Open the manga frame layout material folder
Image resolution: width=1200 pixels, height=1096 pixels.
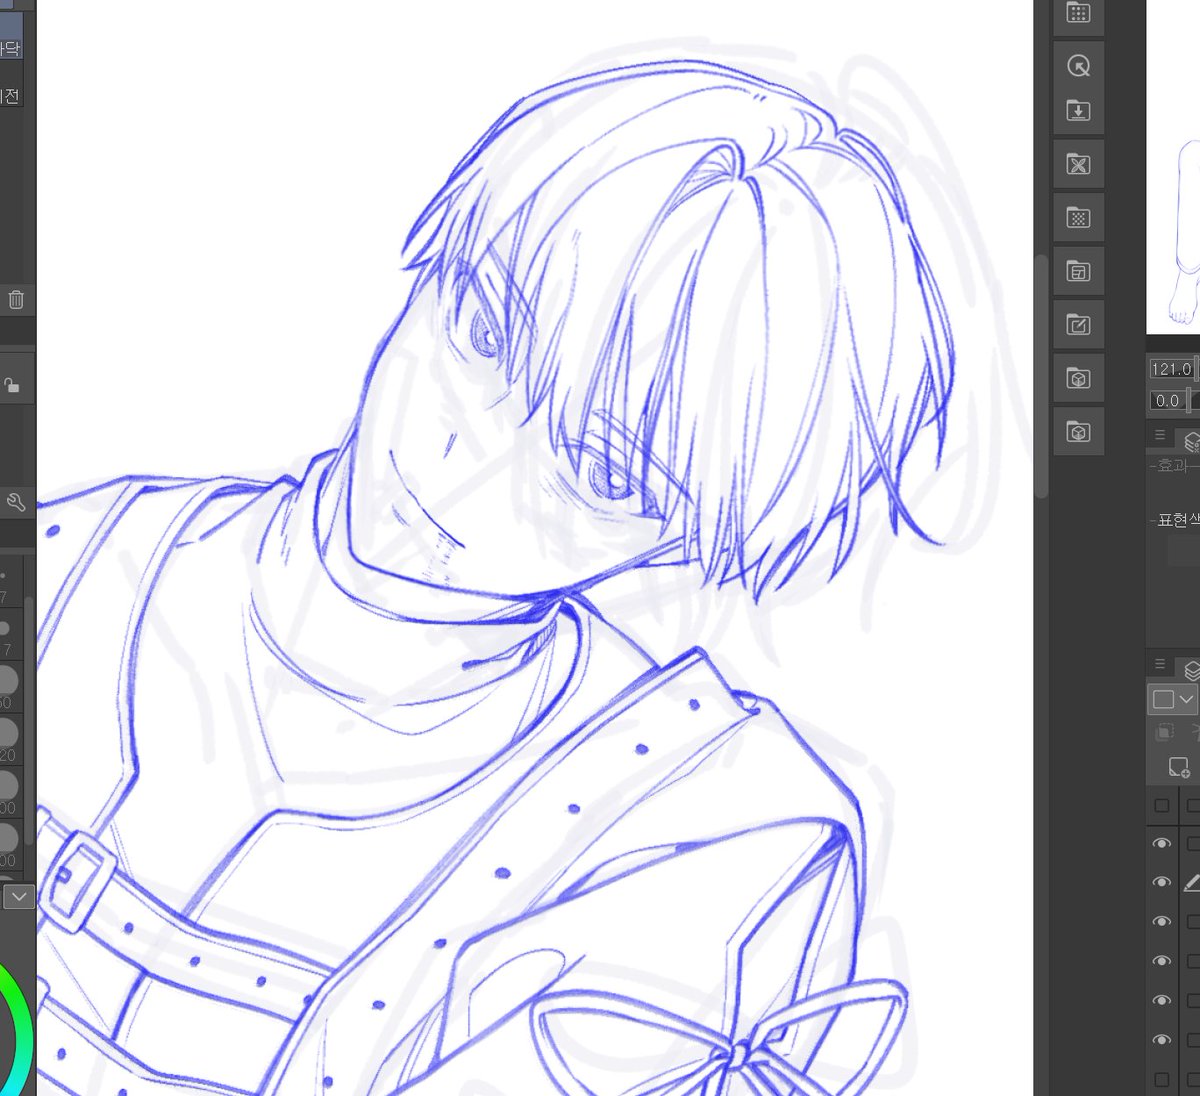pyautogui.click(x=1078, y=271)
